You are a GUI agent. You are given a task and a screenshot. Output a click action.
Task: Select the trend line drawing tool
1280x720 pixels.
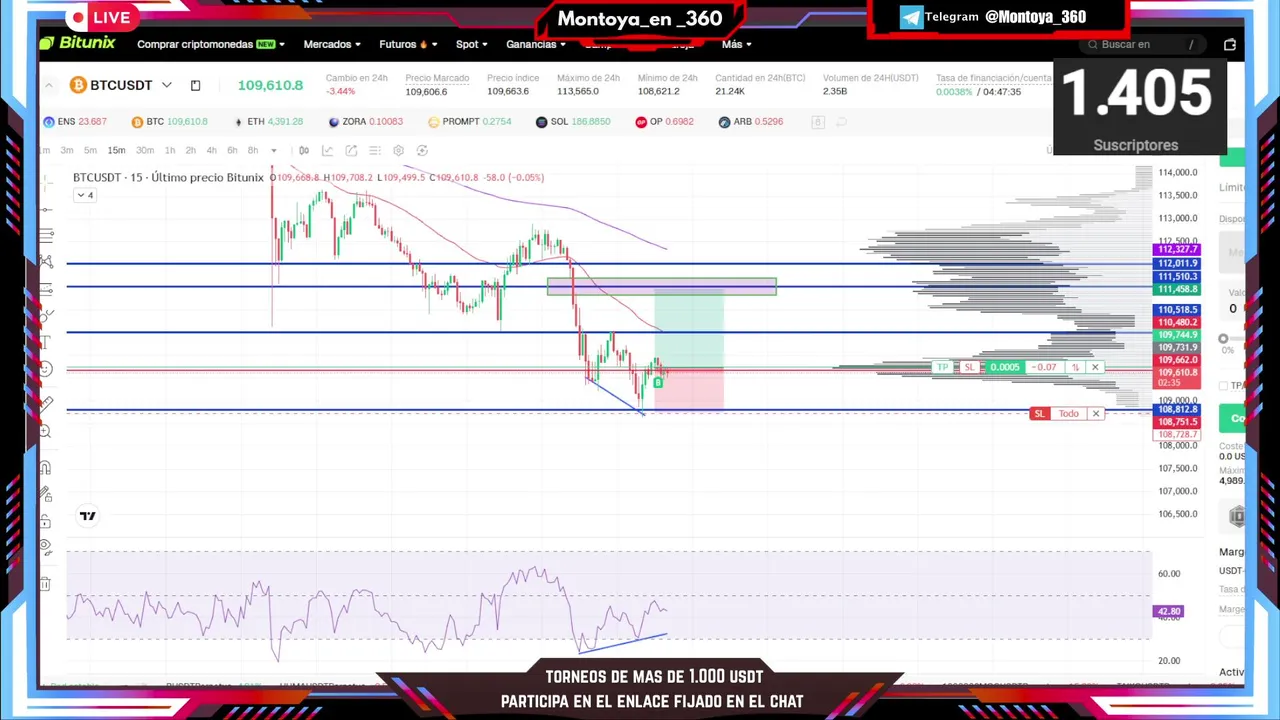(46, 209)
